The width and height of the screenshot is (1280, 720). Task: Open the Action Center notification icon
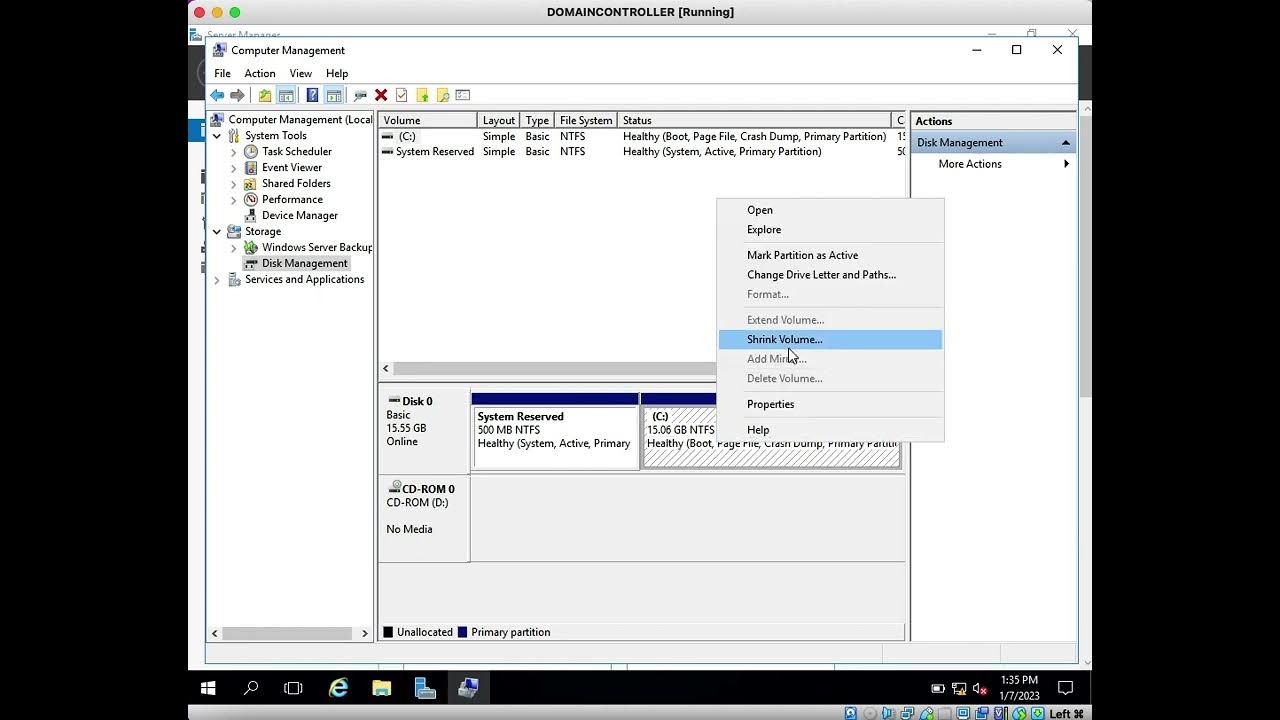coord(1065,688)
